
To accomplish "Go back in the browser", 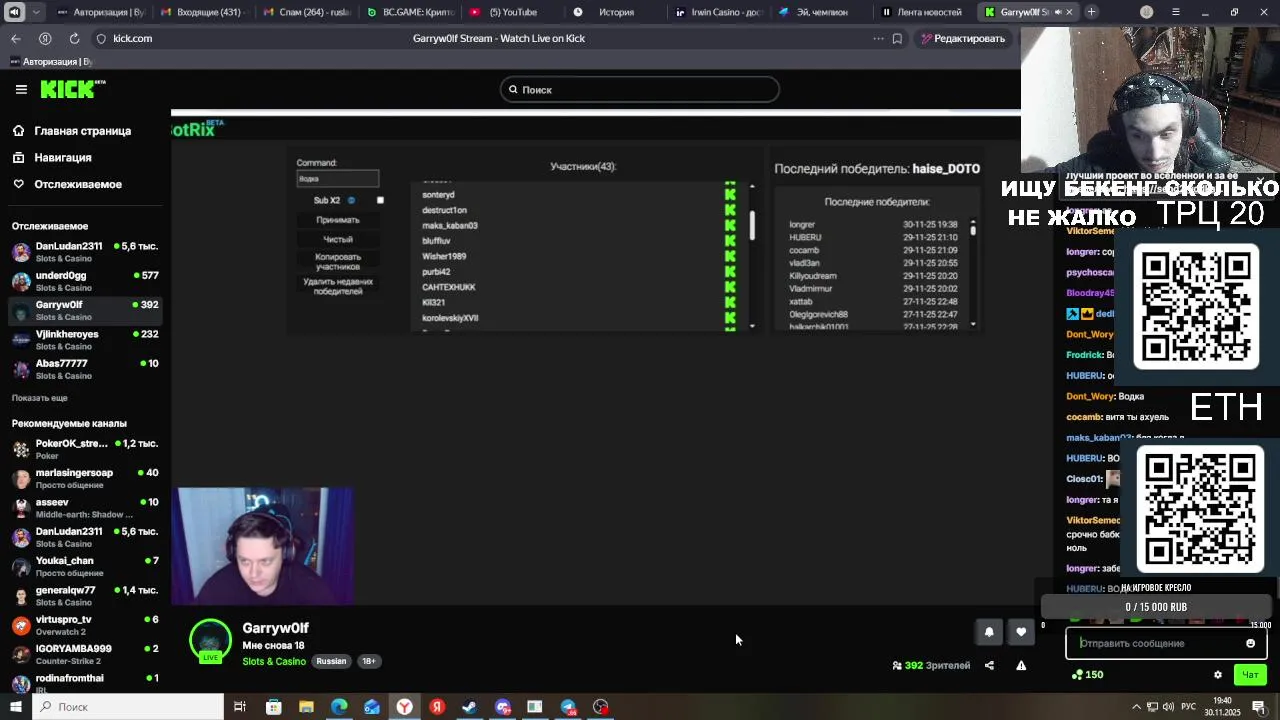I will coord(16,38).
